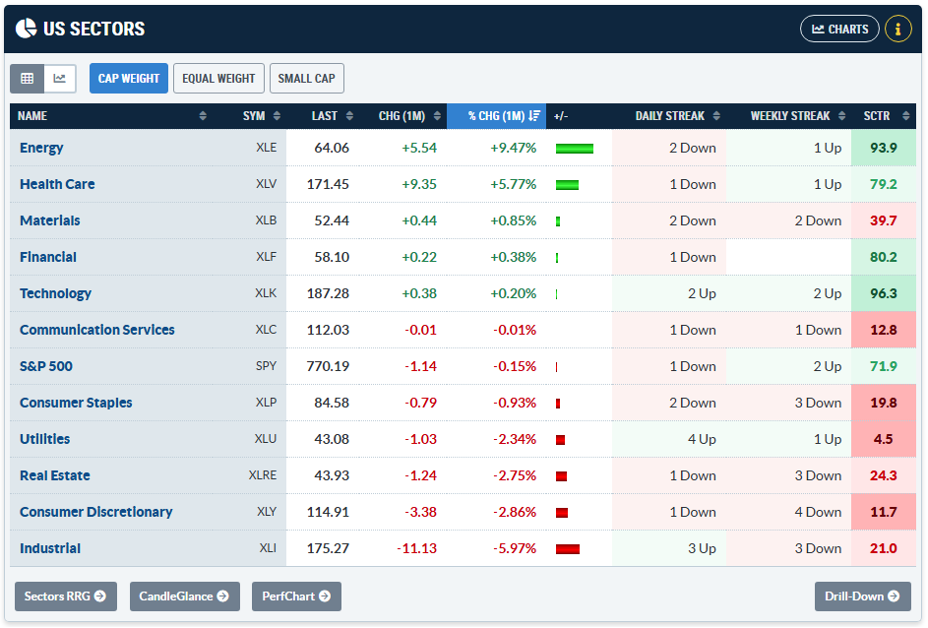Open the Health Care sector link
Image resolution: width=928 pixels, height=628 pixels.
(x=57, y=184)
